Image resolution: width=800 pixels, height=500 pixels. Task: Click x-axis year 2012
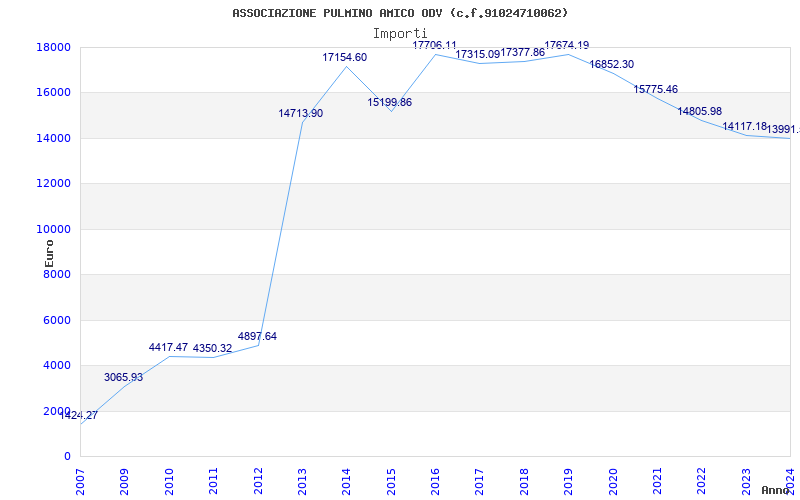258,481
